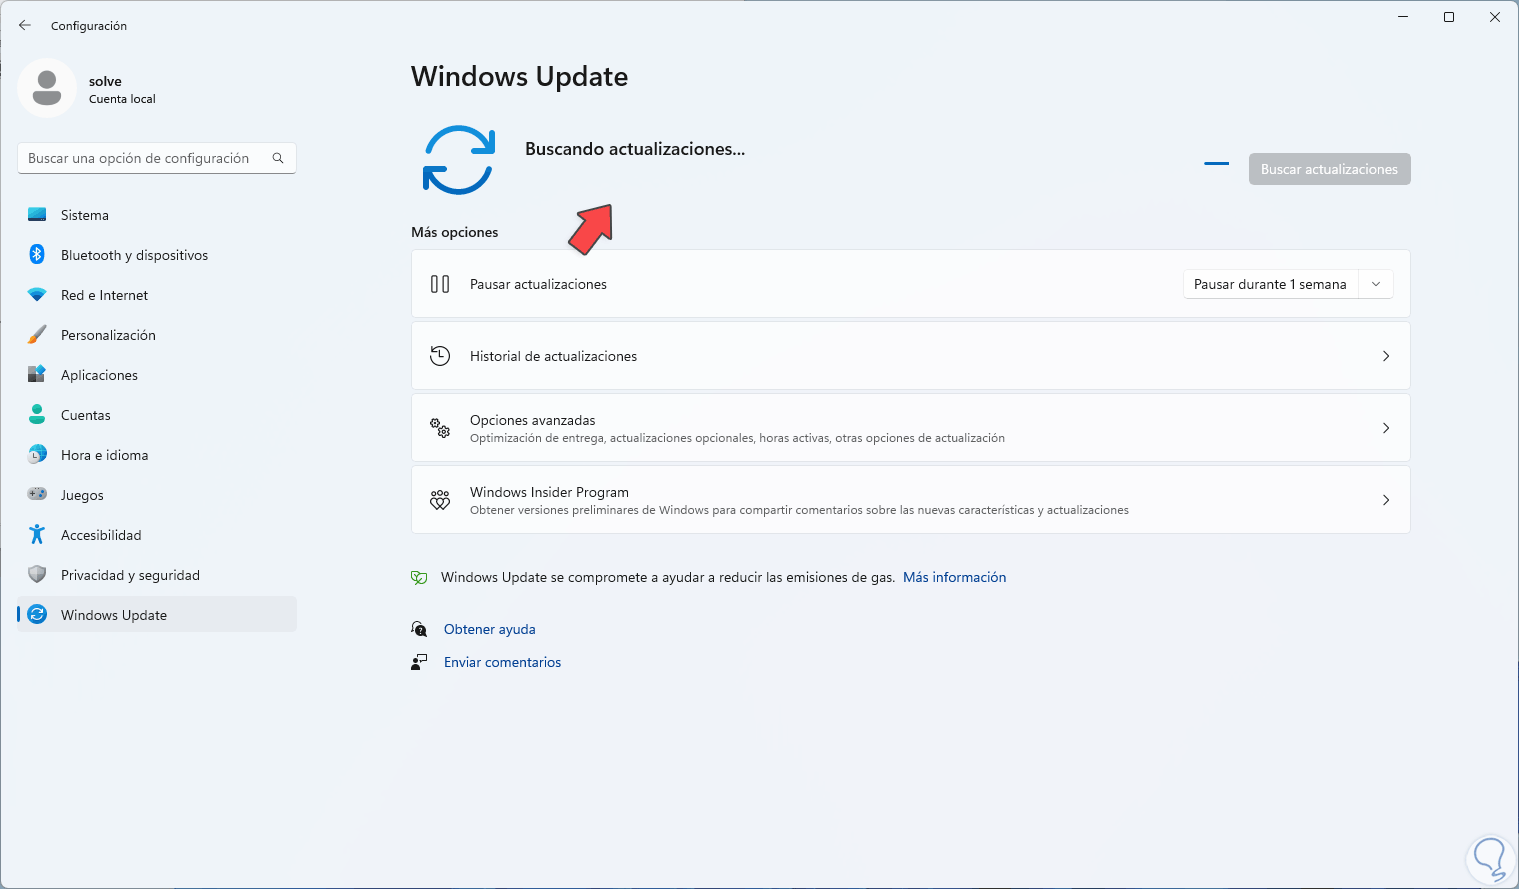This screenshot has height=889, width=1519.
Task: Expand Opciones avanzadas with its chevron
Action: point(1386,428)
